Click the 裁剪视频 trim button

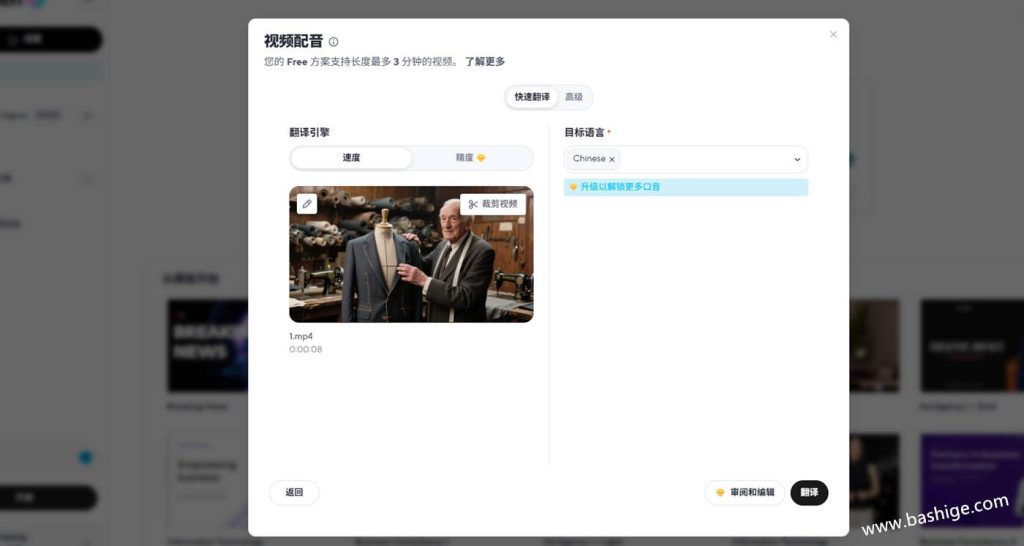pyautogui.click(x=493, y=204)
